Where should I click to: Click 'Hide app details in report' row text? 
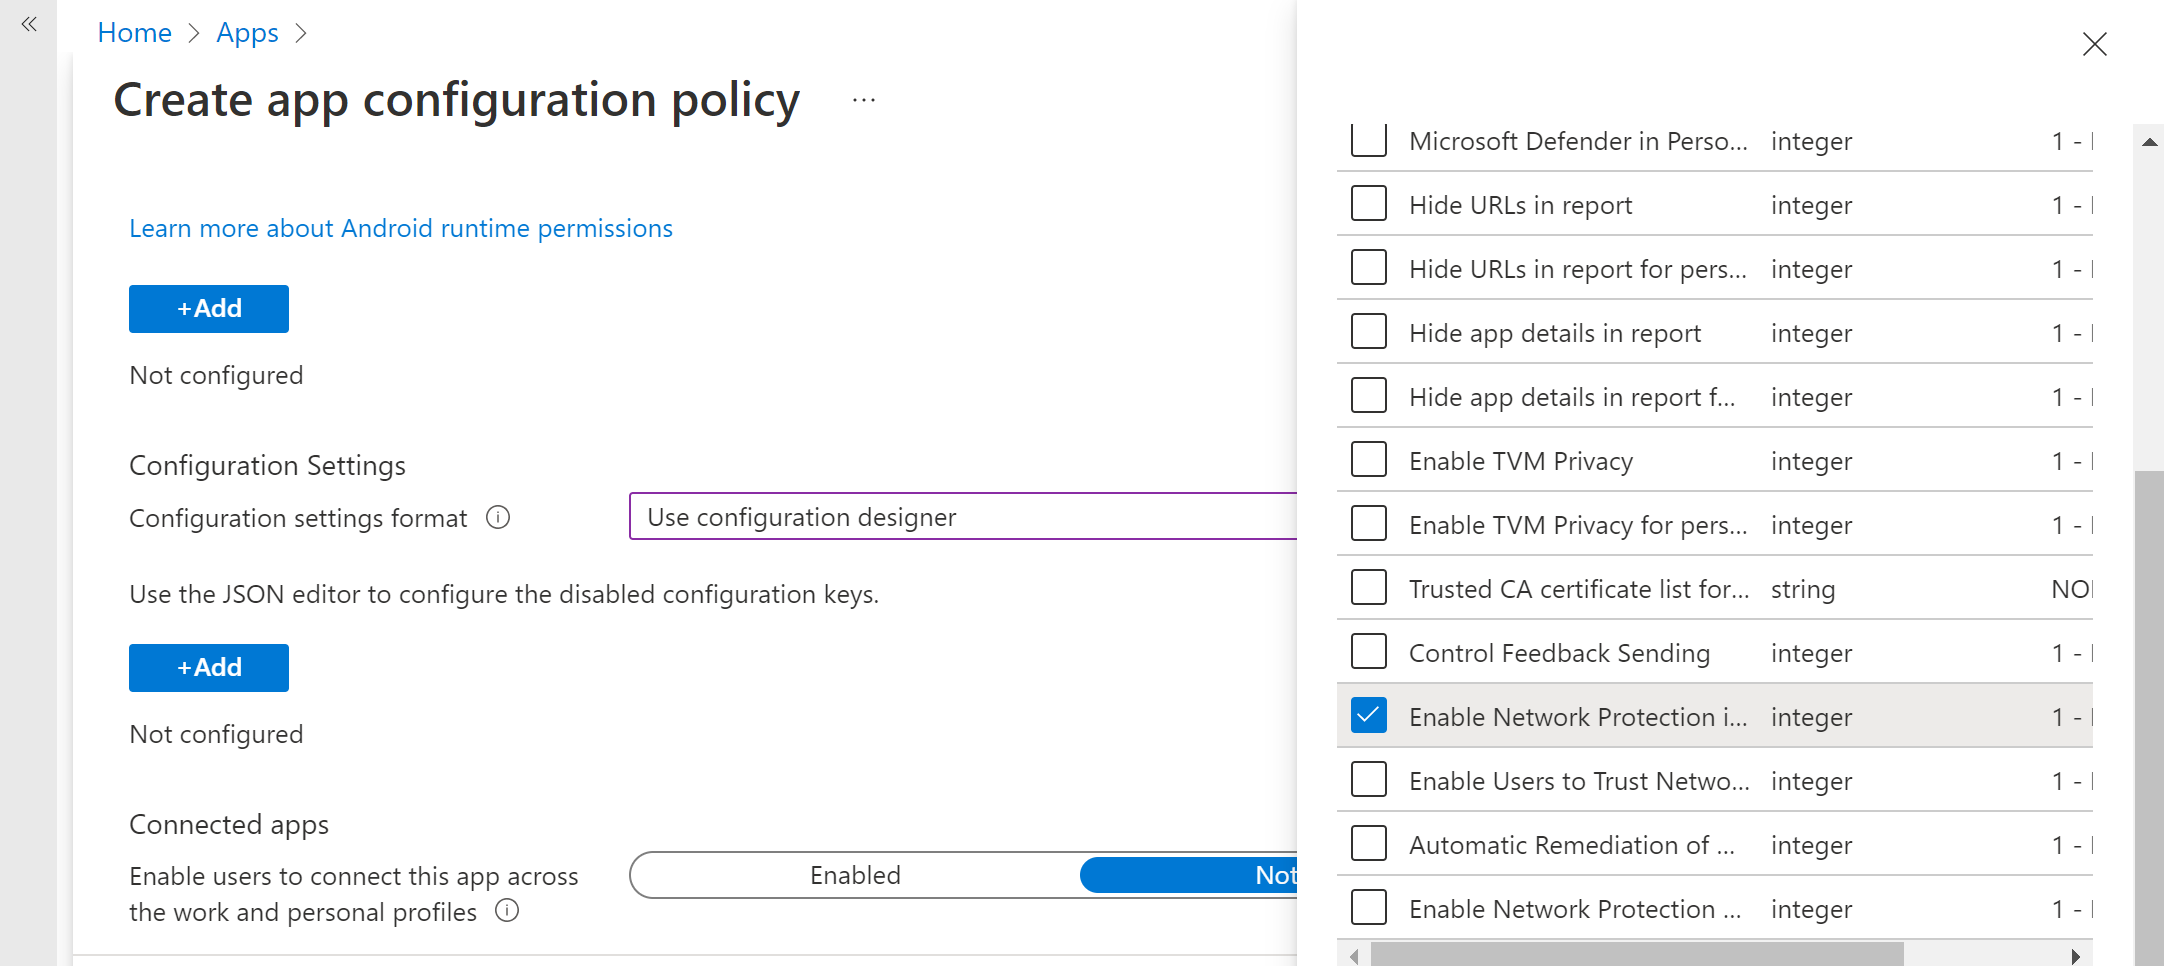click(x=1555, y=333)
